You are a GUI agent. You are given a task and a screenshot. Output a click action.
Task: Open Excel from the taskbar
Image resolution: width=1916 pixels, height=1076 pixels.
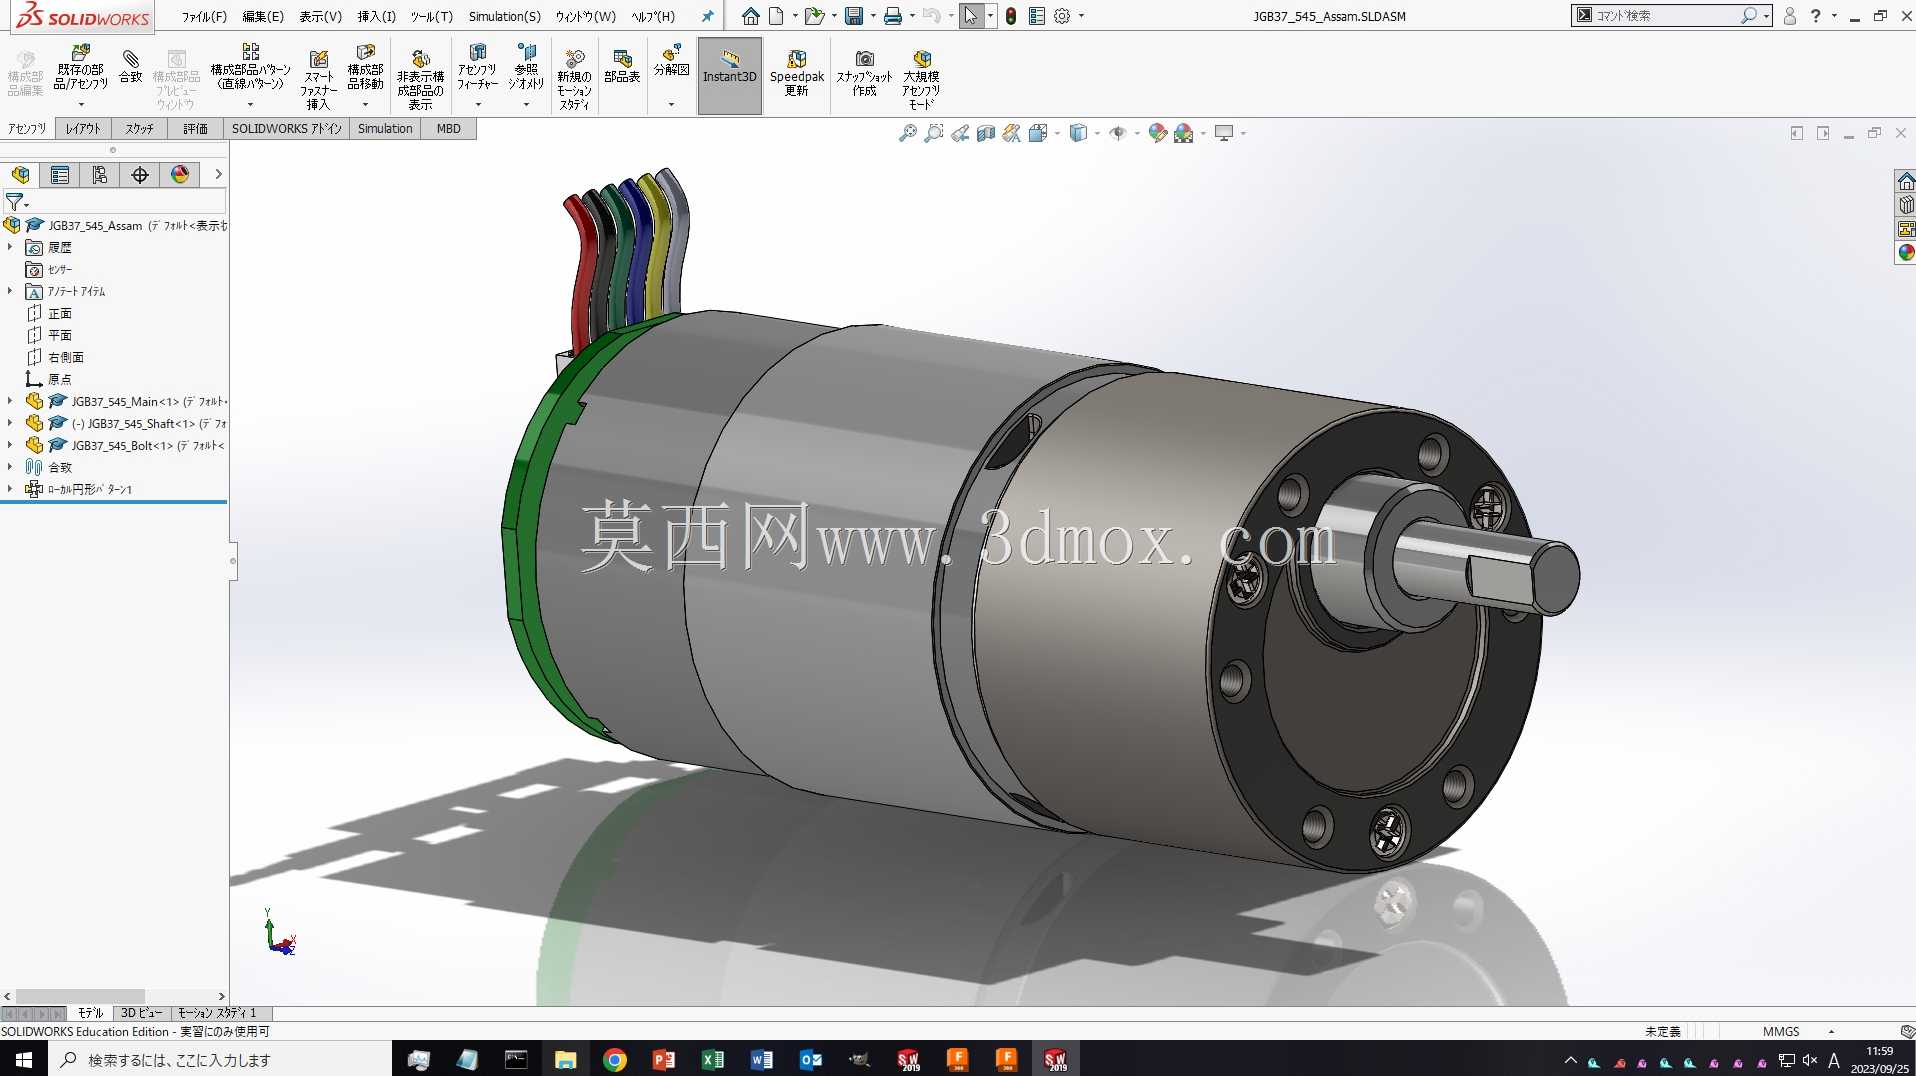(713, 1060)
